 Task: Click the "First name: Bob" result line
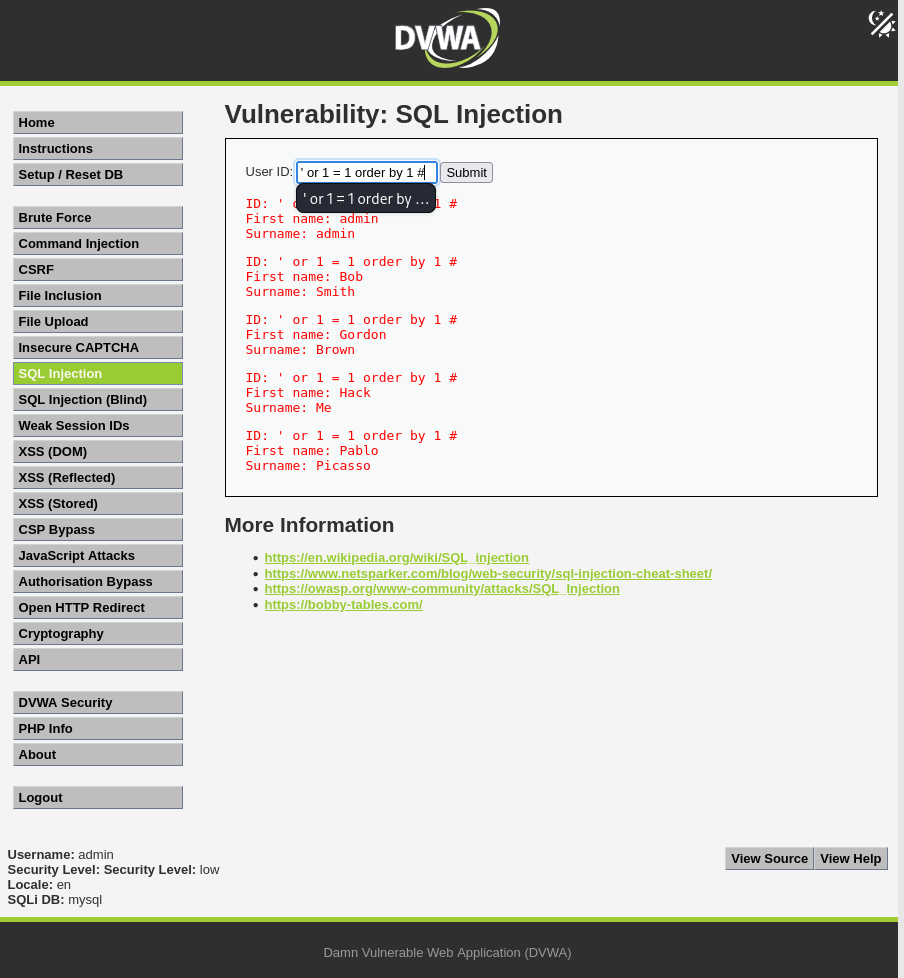(304, 277)
